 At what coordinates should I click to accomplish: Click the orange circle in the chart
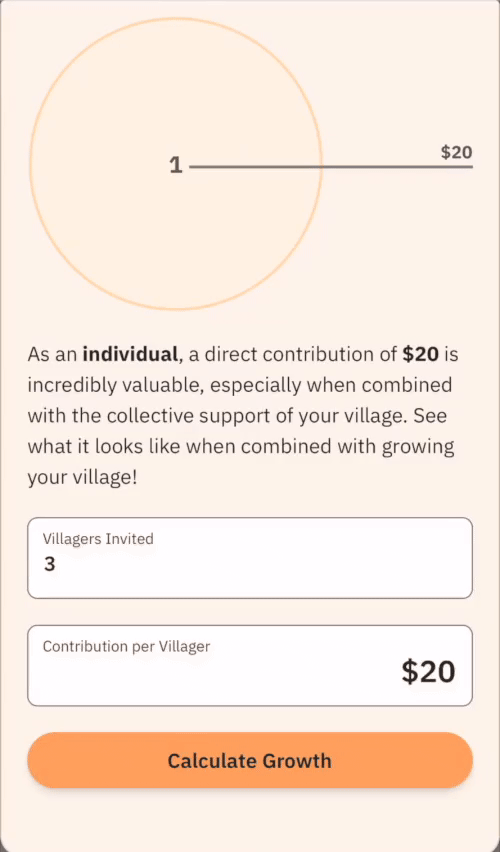[176, 164]
